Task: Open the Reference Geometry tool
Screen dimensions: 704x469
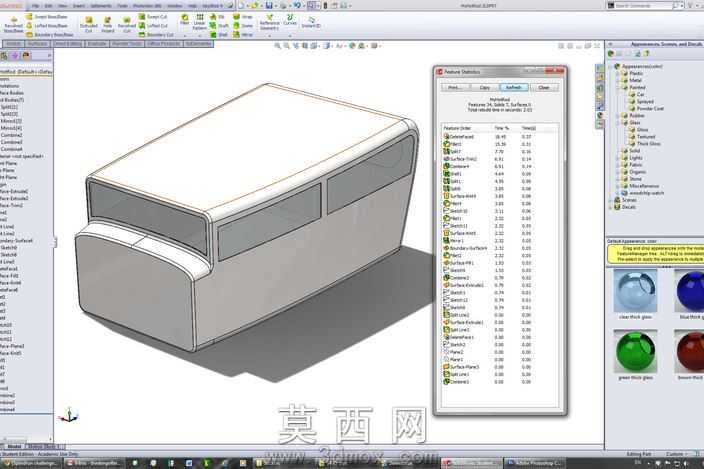Action: tap(269, 22)
